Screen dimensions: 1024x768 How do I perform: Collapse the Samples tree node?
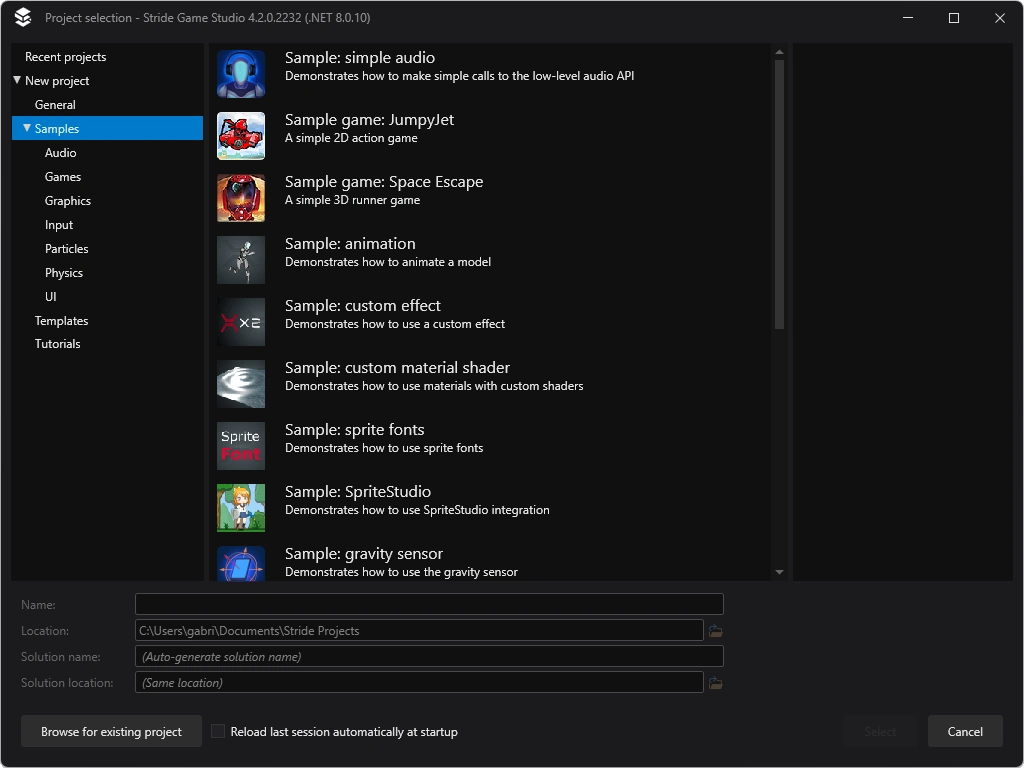click(x=27, y=128)
